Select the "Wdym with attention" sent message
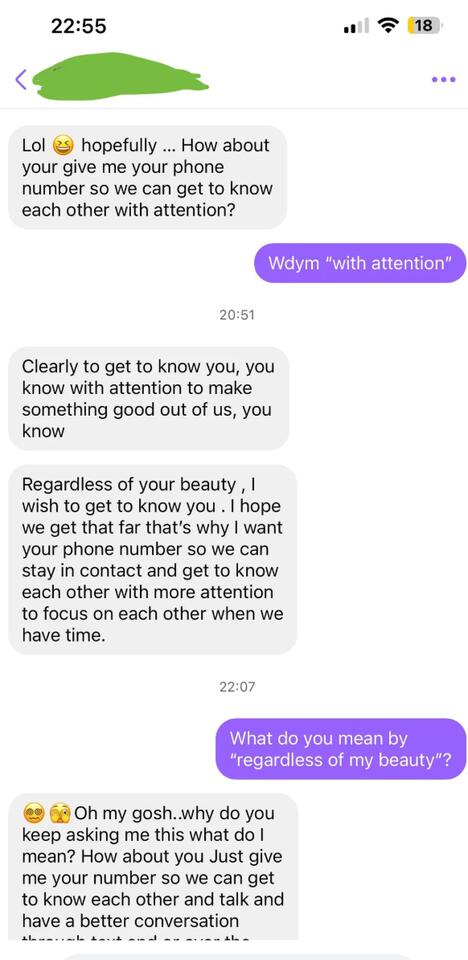 click(x=360, y=263)
